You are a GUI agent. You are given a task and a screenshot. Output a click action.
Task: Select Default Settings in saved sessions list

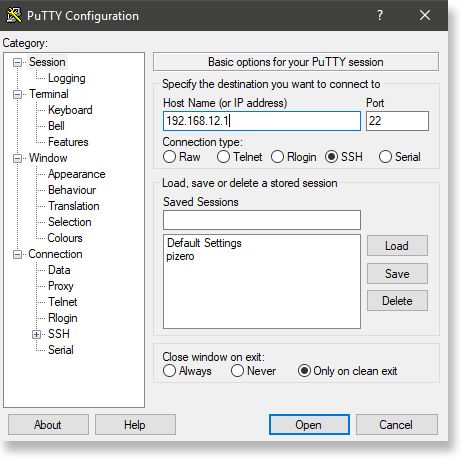pos(204,243)
